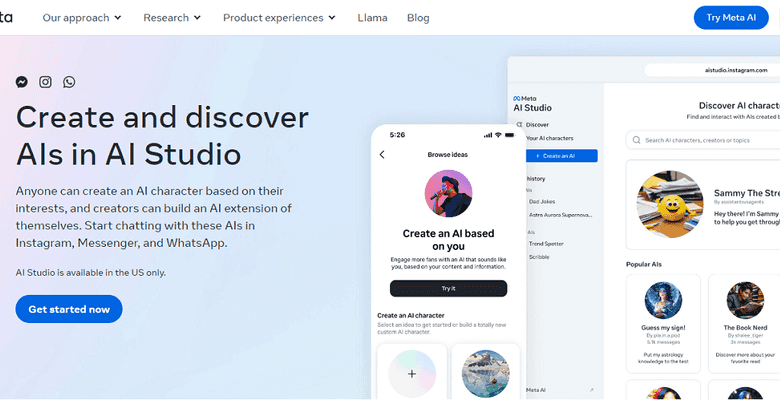Click the external arrow icon beside Meta AI
780x400 pixels.
[591, 390]
